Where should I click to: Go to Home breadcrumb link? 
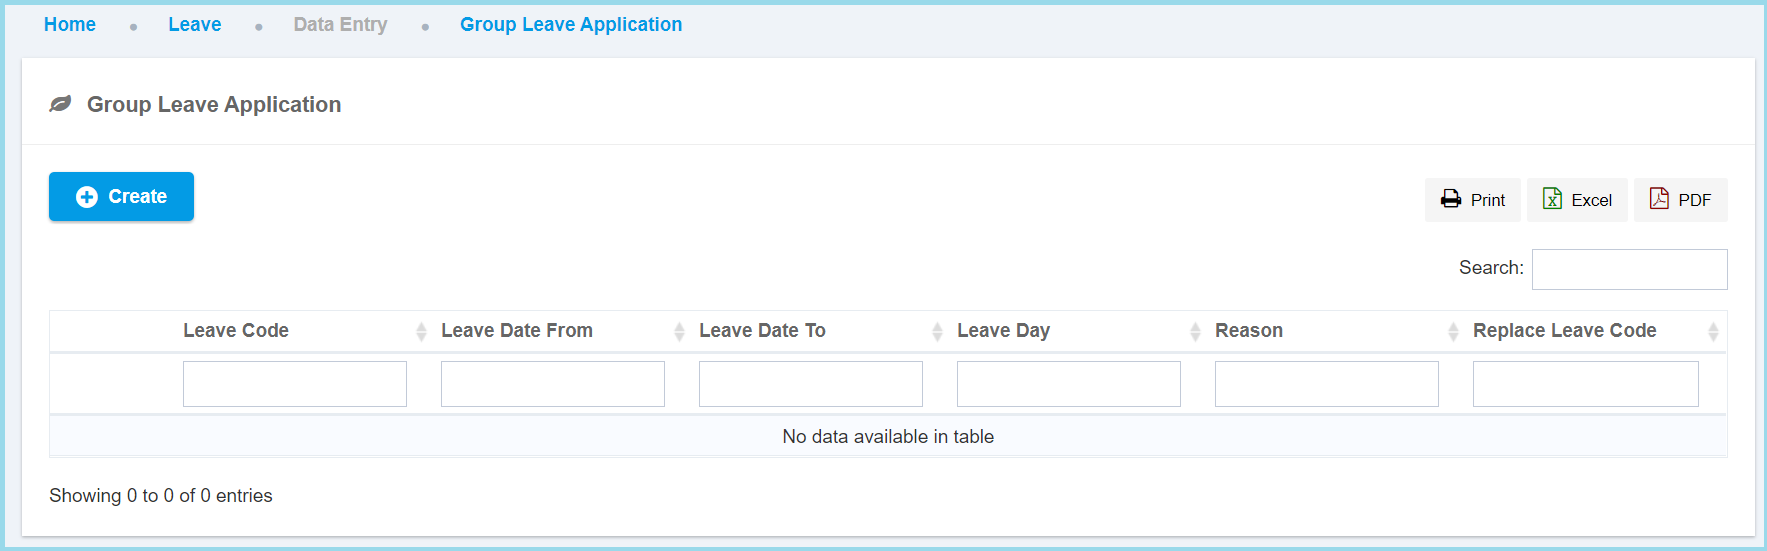(70, 25)
